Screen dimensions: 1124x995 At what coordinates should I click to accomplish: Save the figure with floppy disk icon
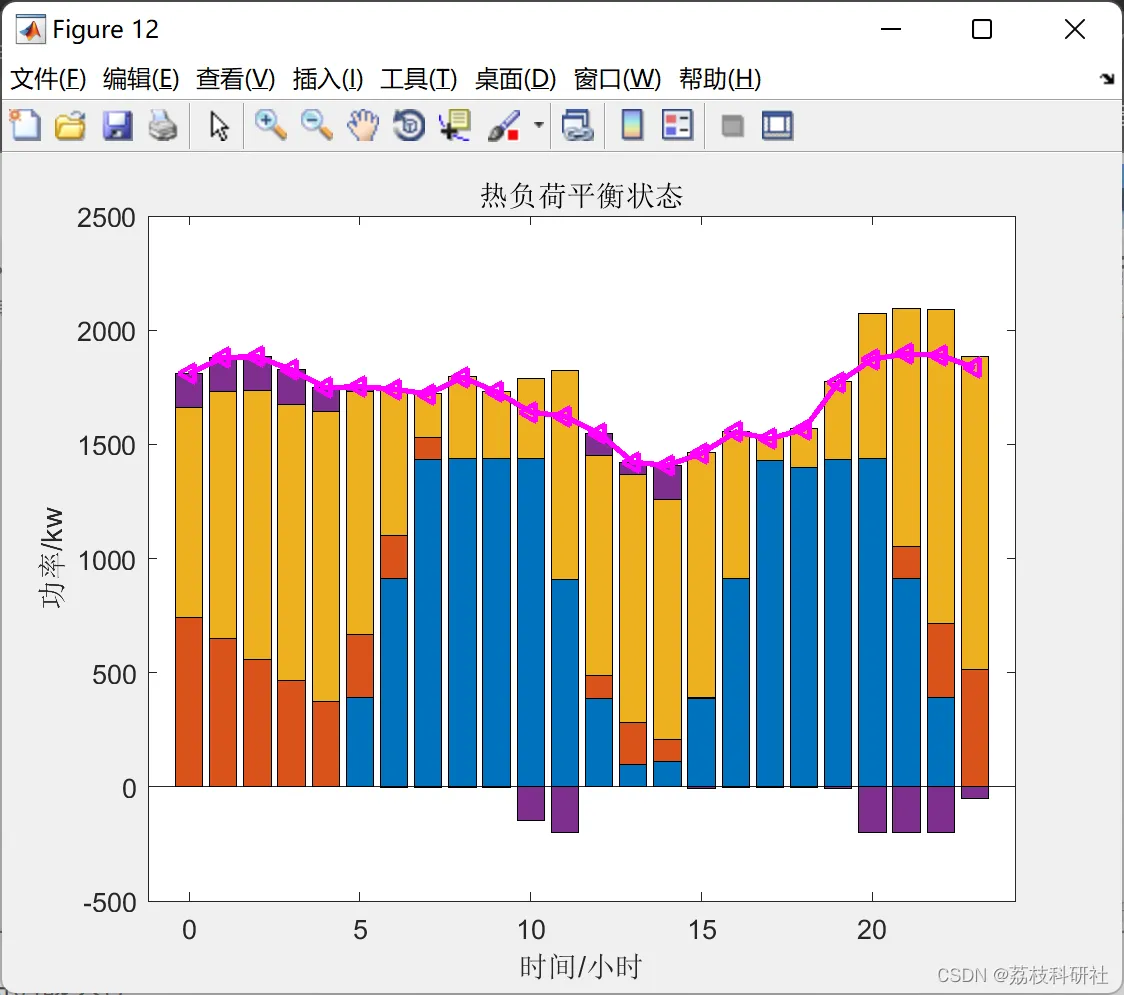(x=117, y=125)
